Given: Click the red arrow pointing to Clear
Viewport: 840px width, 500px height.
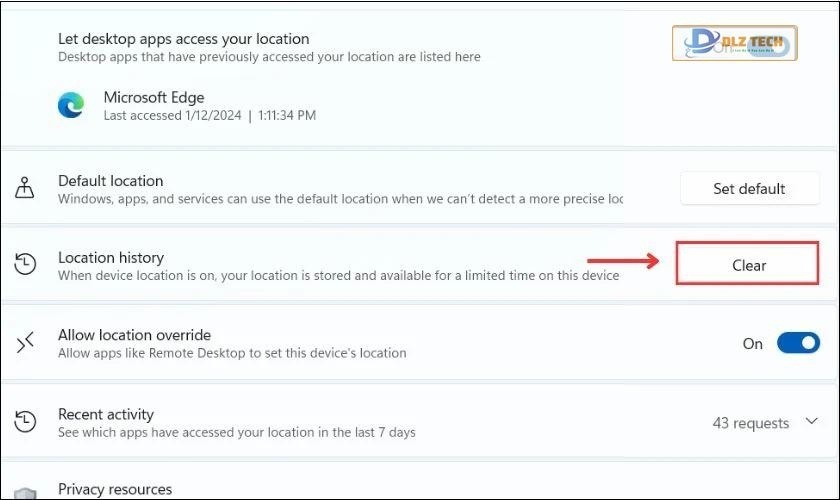Looking at the screenshot, I should click(x=624, y=263).
